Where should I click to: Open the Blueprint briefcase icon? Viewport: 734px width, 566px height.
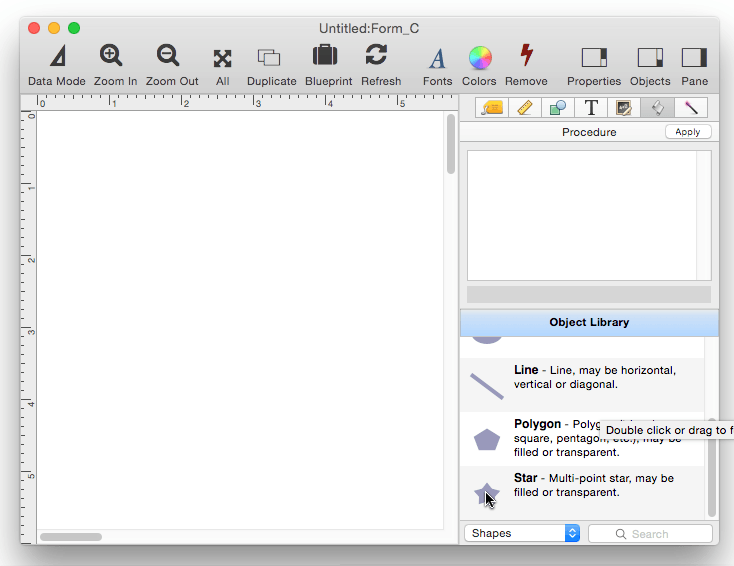(x=325, y=55)
